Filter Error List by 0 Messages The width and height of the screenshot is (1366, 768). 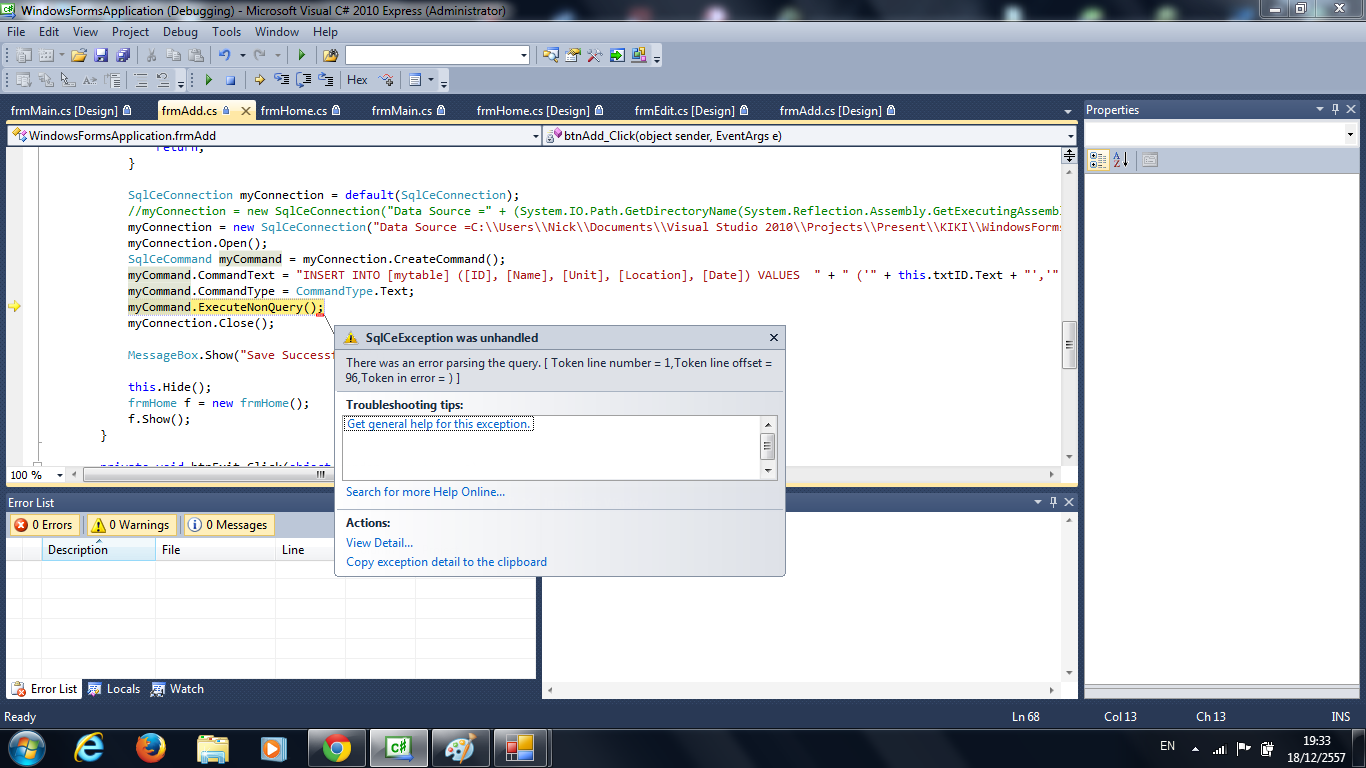click(228, 525)
